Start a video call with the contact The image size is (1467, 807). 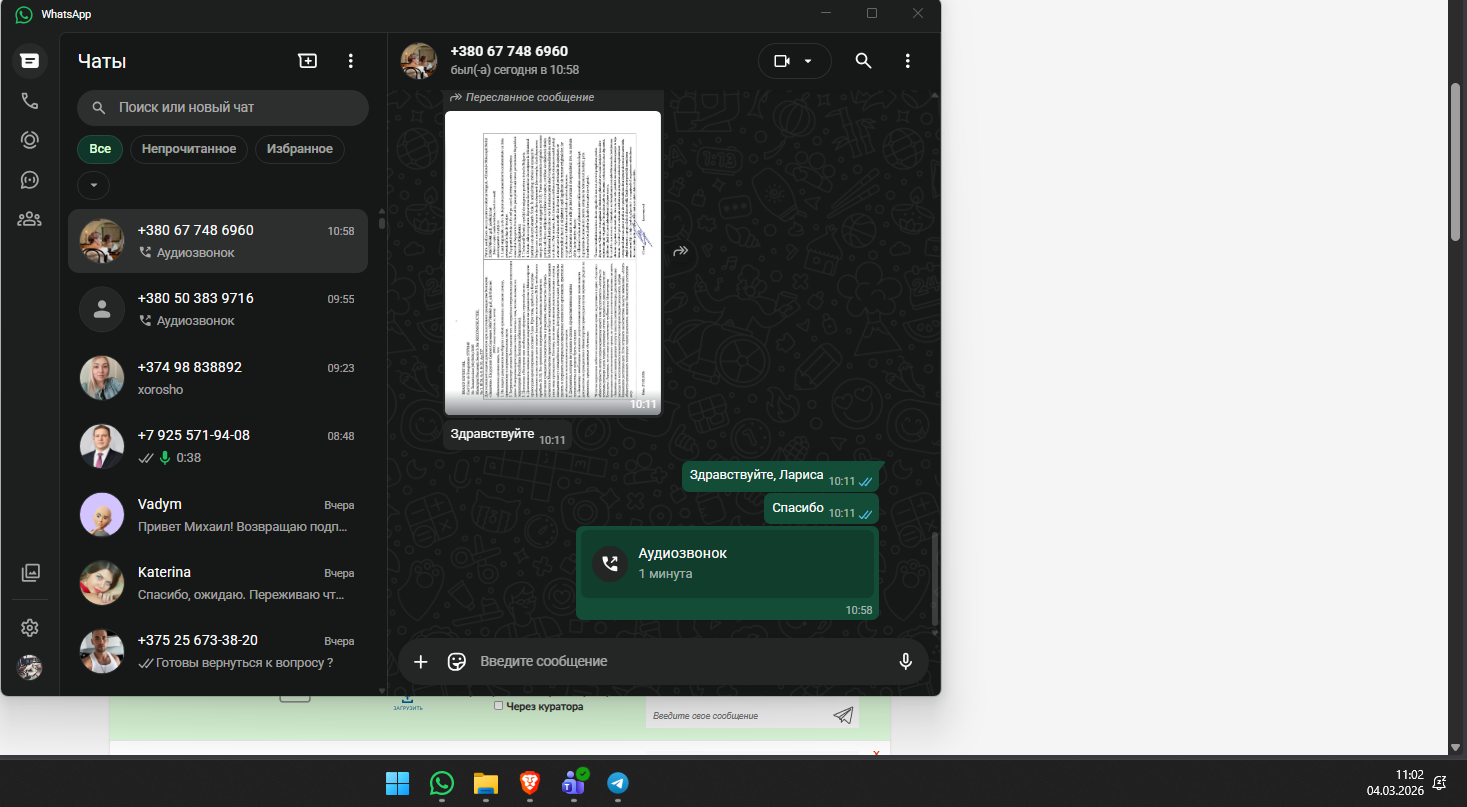coord(782,61)
